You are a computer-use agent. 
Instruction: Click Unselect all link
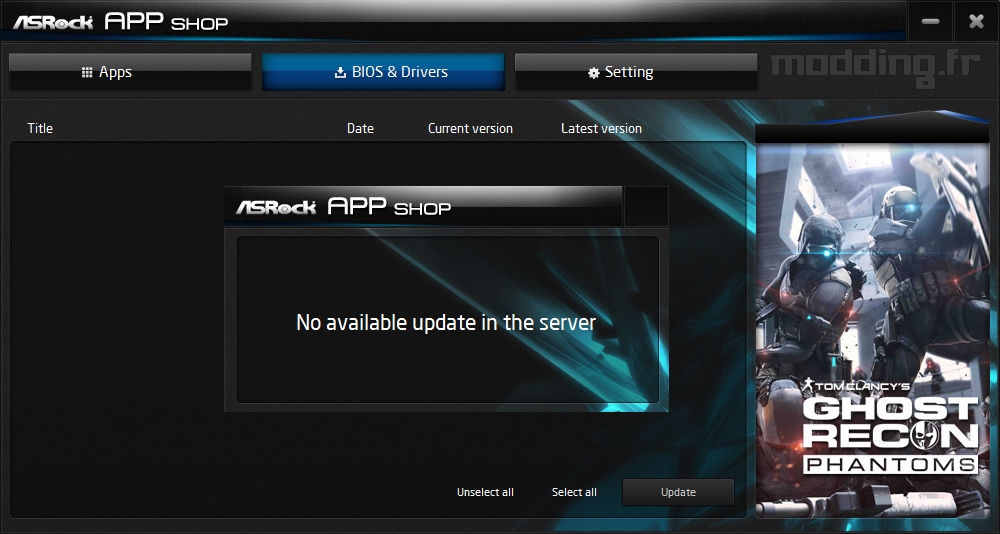[x=485, y=492]
